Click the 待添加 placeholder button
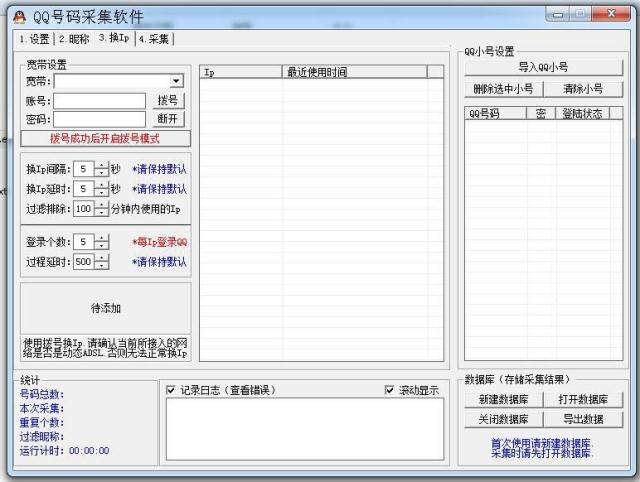 coord(105,308)
